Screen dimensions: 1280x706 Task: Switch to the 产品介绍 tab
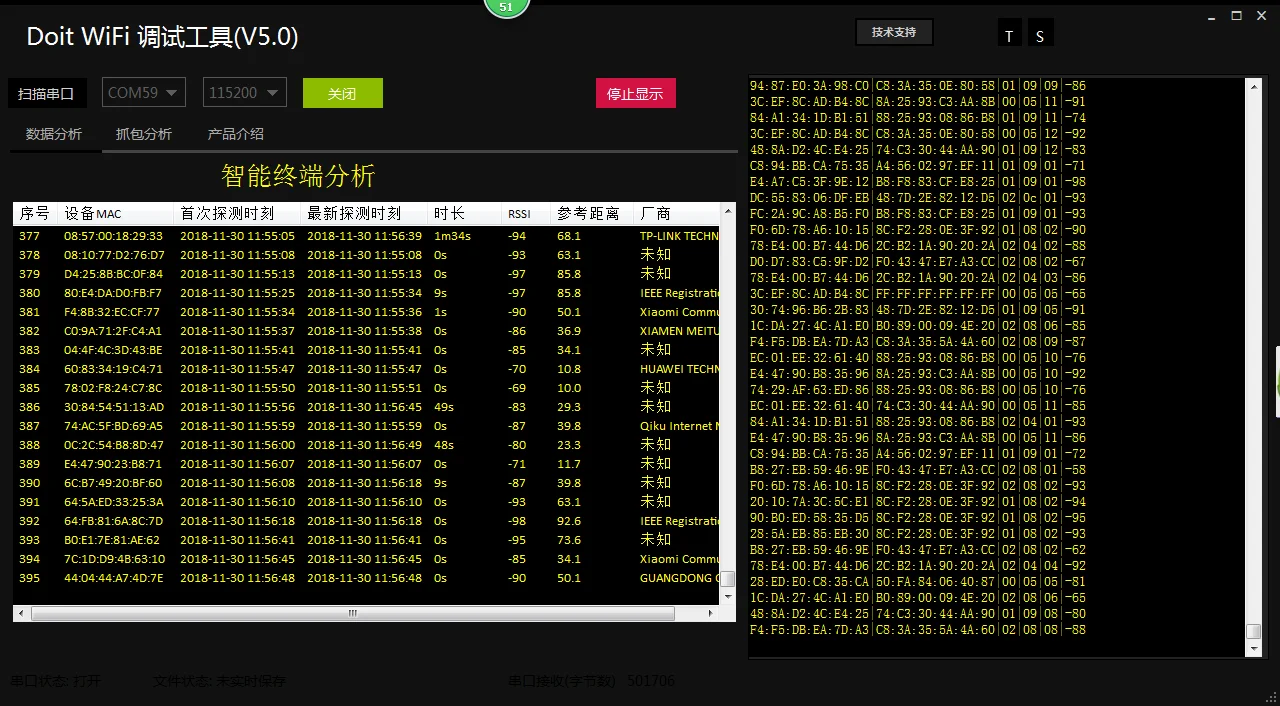(236, 134)
